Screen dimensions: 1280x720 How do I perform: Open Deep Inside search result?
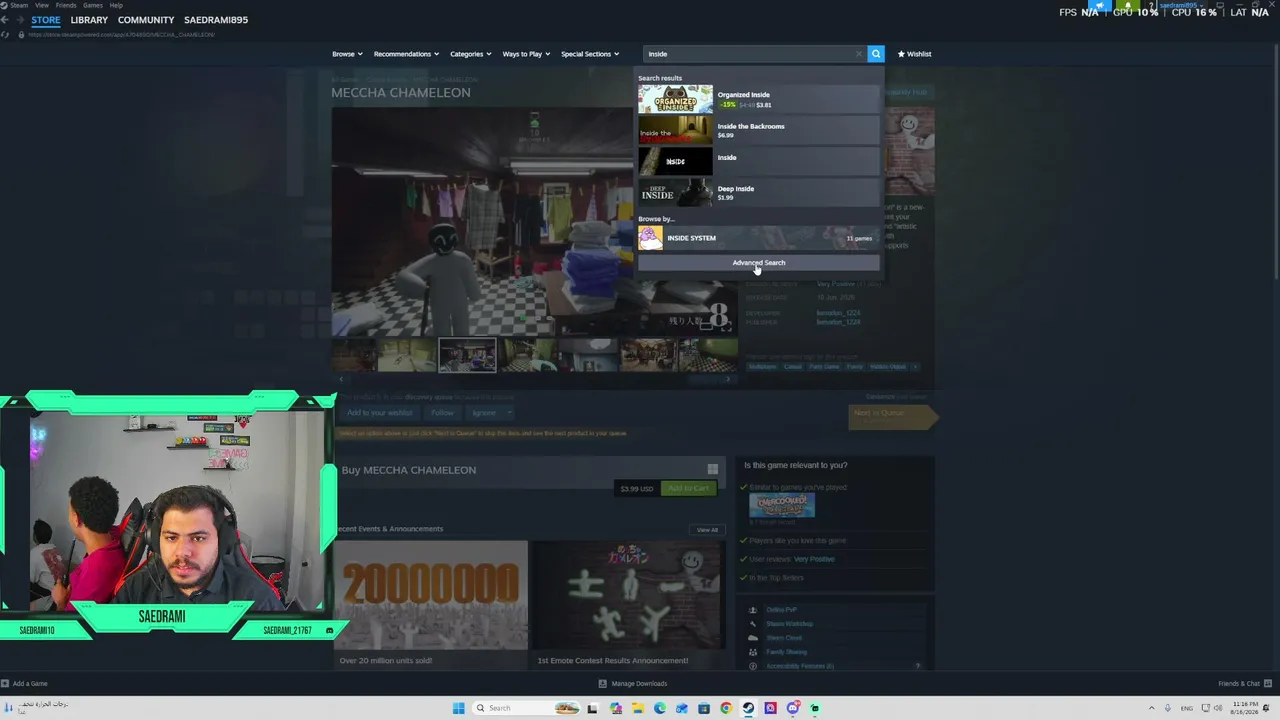coord(759,192)
